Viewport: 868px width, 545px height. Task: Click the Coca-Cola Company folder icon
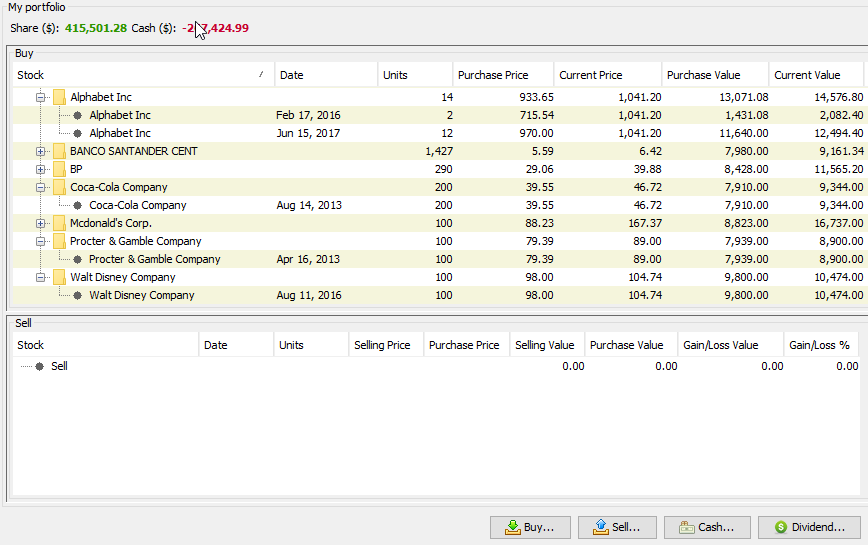[59, 188]
